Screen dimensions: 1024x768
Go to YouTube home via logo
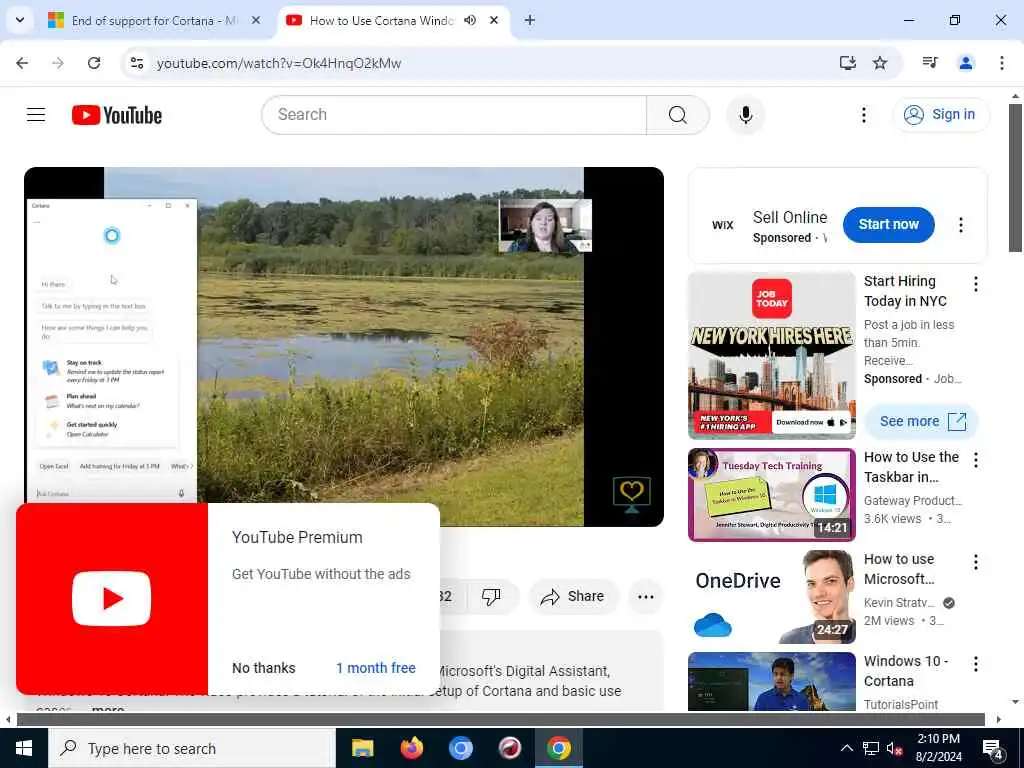click(117, 115)
